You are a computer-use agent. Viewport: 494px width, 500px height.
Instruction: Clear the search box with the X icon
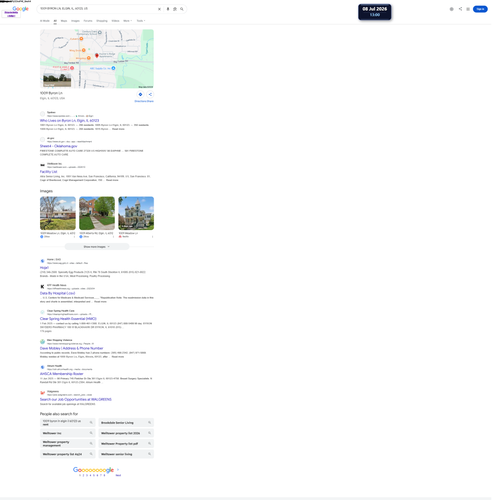point(159,9)
